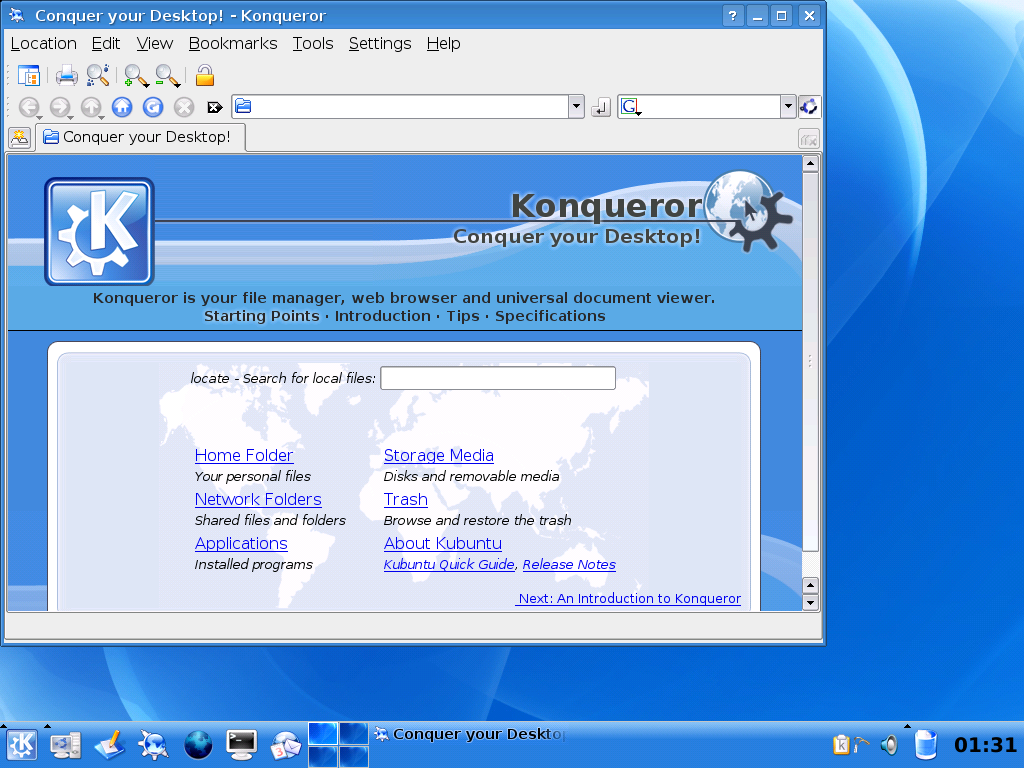Expand the search bar dropdown arrow

(x=788, y=106)
